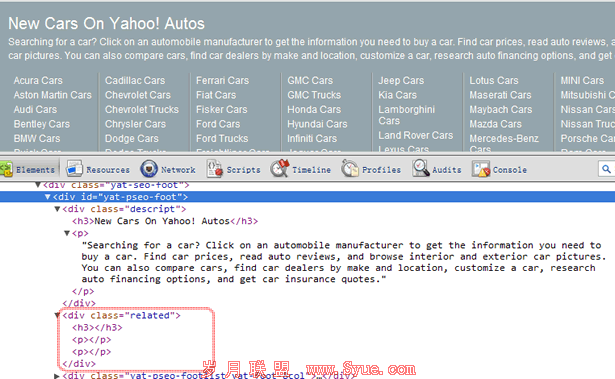Switch to the Profiles tab label
The image size is (615, 379).
(x=381, y=170)
